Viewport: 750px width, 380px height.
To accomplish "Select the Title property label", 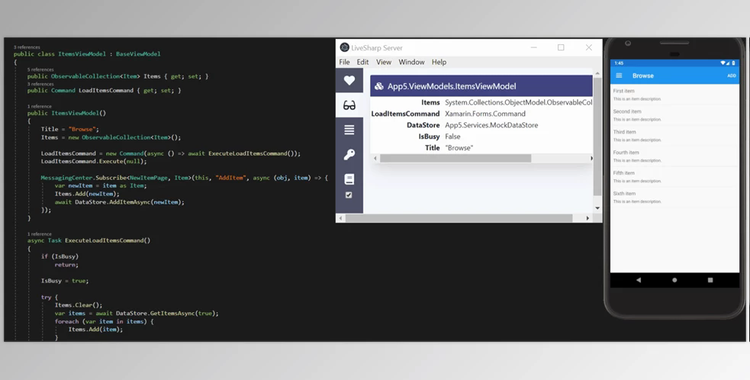I will pyautogui.click(x=432, y=148).
